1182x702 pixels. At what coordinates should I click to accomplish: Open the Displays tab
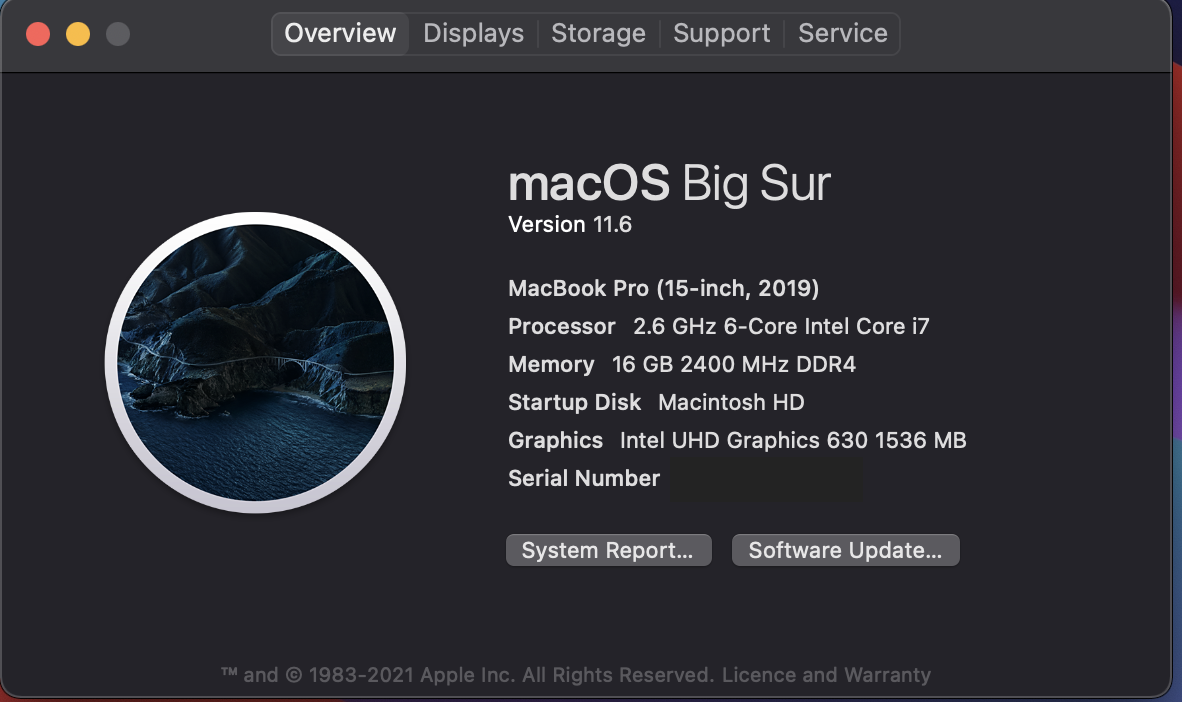coord(473,33)
